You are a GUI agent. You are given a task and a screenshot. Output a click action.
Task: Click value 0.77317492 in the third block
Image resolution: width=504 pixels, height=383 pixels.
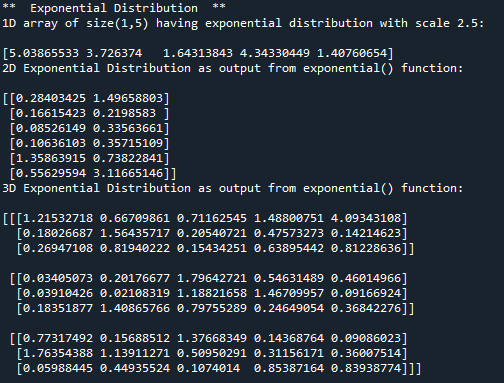pos(58,338)
